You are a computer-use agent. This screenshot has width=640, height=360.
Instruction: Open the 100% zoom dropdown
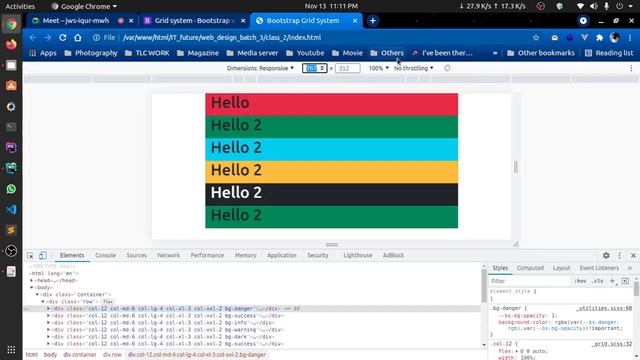coord(378,68)
